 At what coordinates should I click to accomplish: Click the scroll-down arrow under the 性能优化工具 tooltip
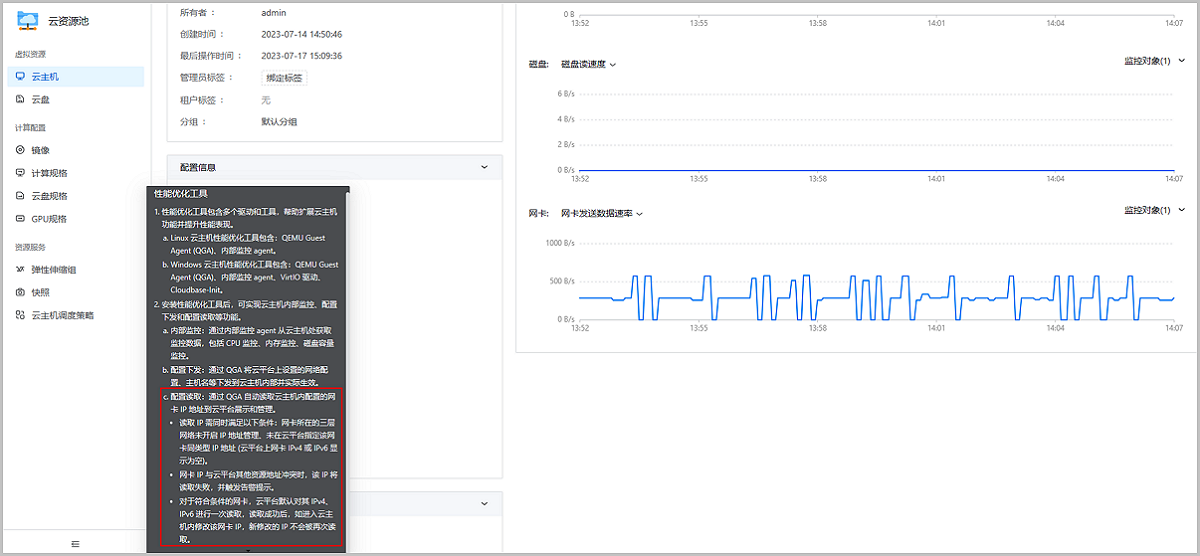point(247,550)
